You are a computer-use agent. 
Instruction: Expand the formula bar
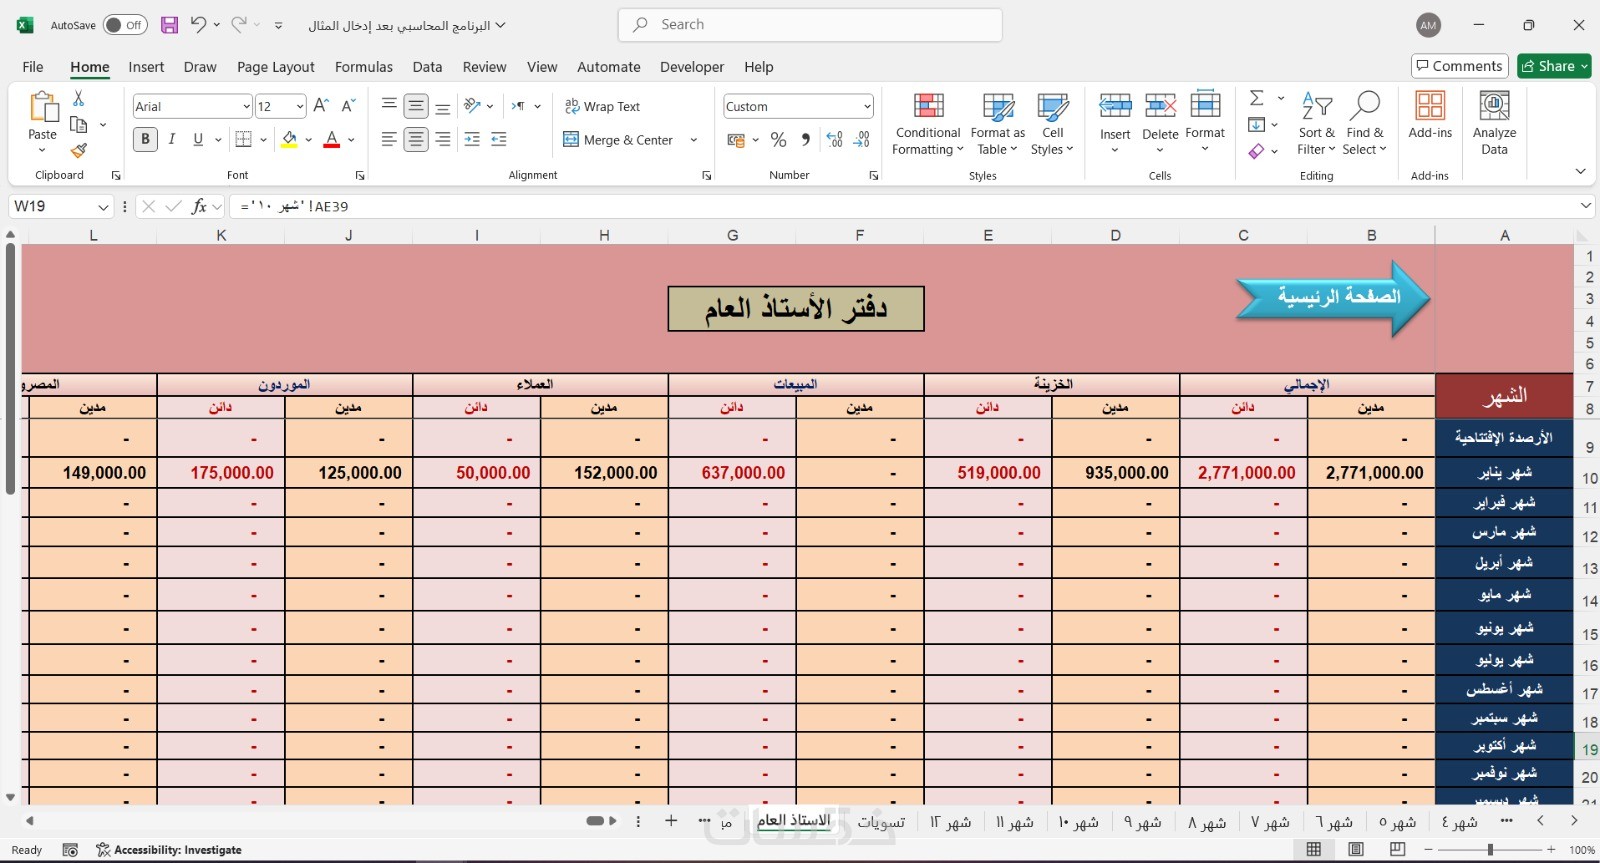pos(1586,206)
